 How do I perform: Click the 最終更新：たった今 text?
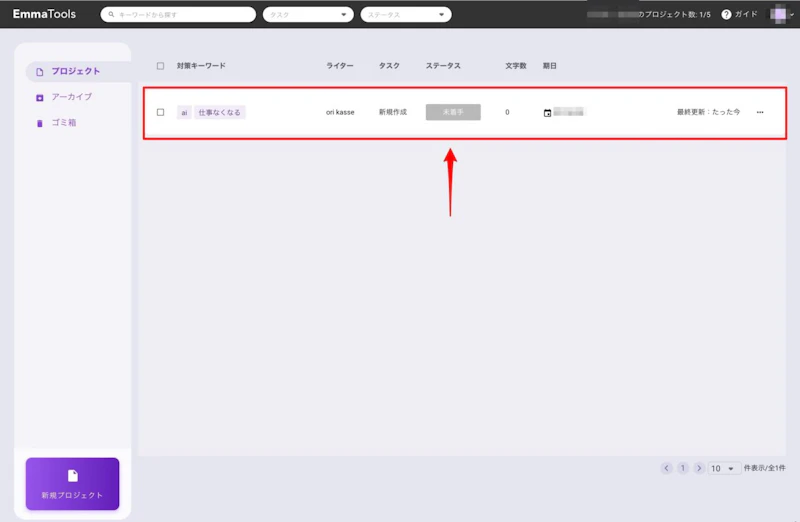[x=708, y=112]
